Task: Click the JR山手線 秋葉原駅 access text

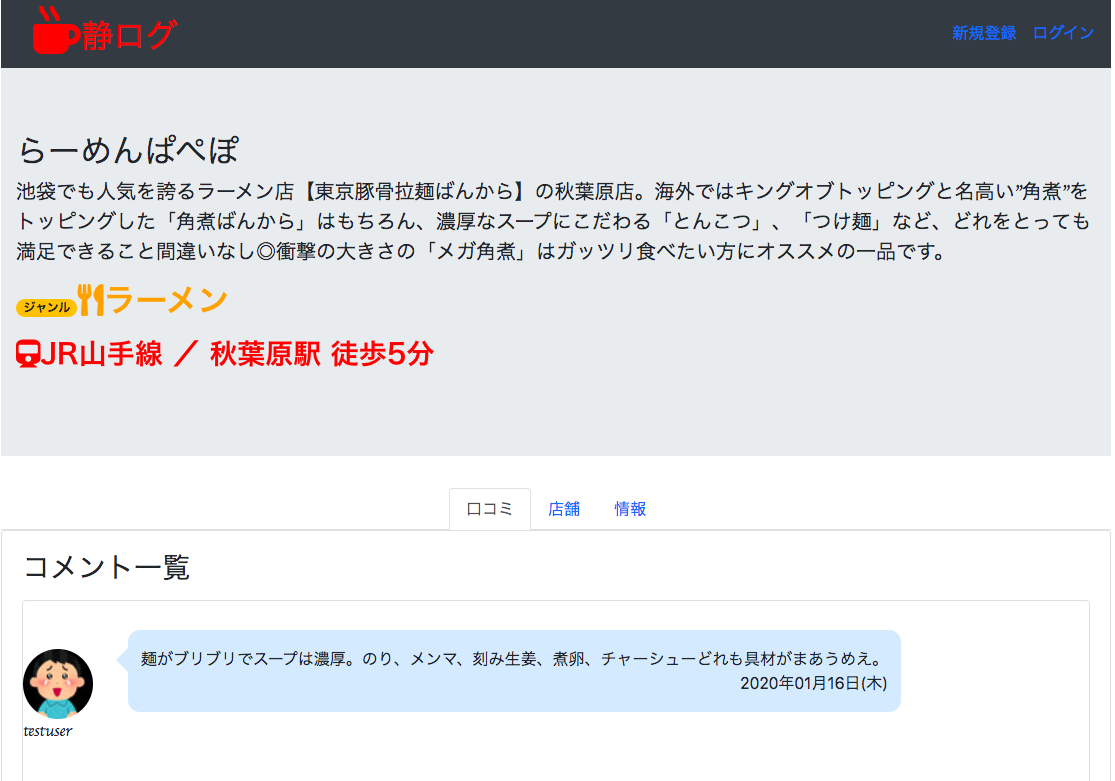Action: coord(237,354)
